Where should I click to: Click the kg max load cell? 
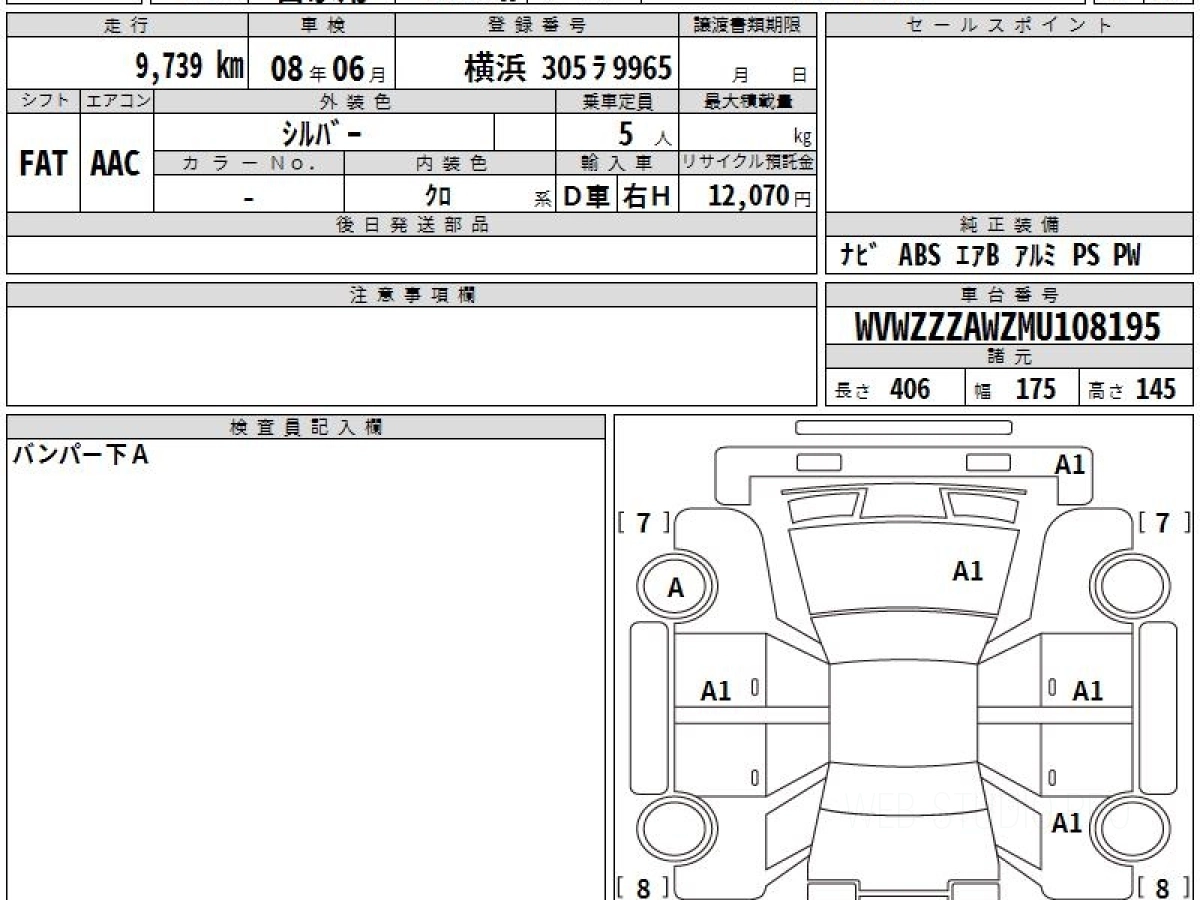[x=748, y=132]
